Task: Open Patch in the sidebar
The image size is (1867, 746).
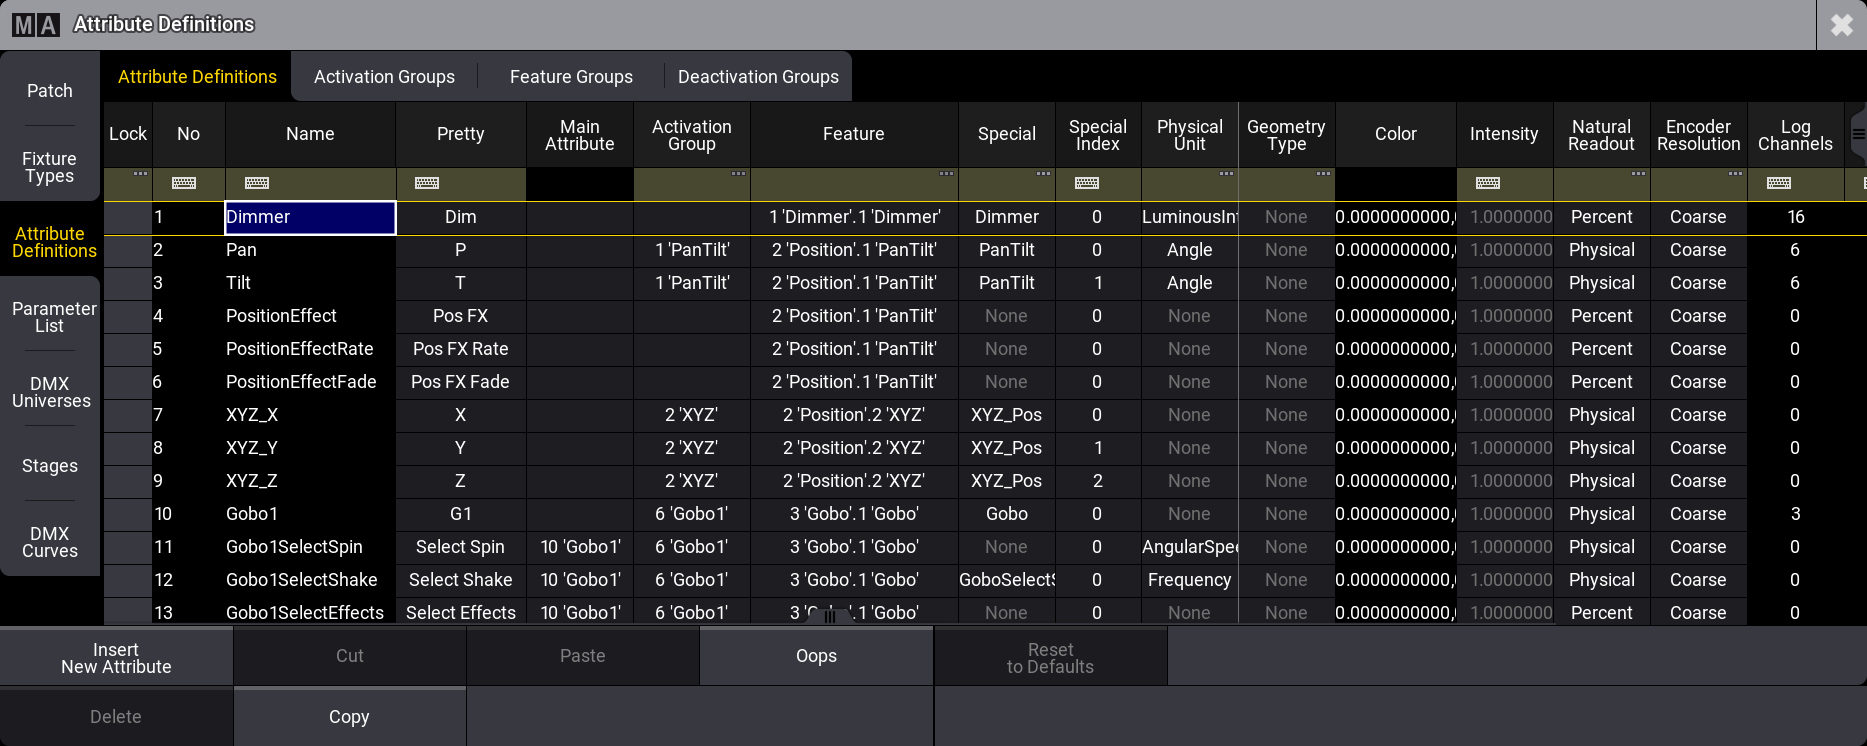Action: (x=50, y=91)
